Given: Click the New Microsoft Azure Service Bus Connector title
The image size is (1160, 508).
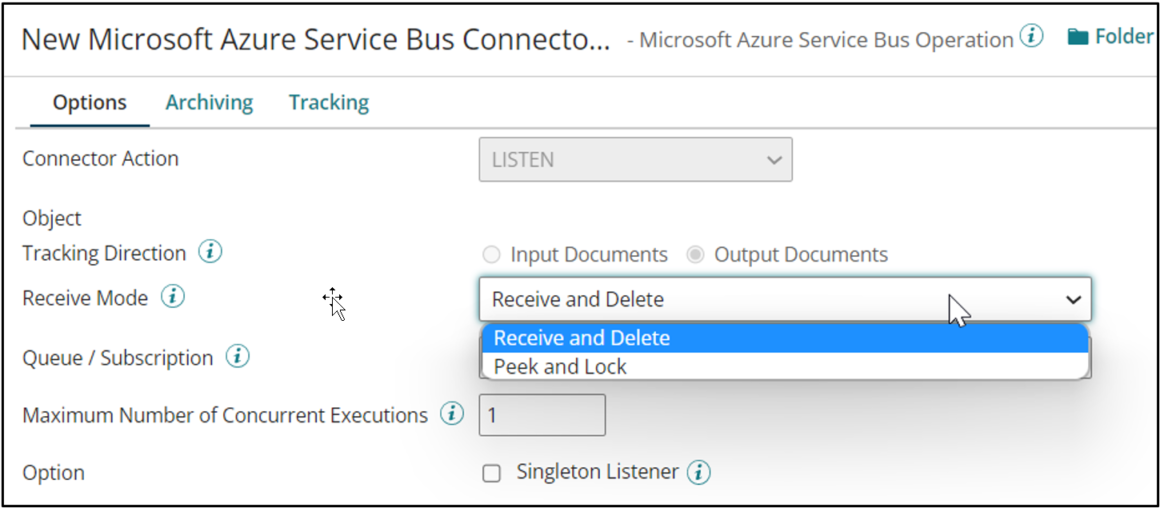Looking at the screenshot, I should [314, 39].
